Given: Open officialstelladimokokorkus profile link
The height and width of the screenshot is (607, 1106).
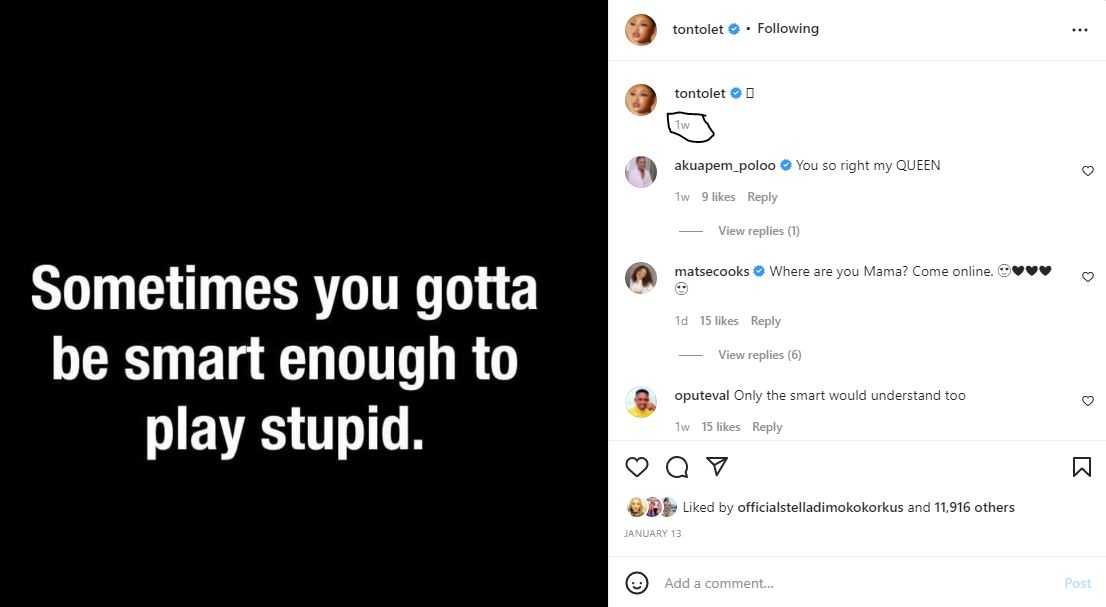Looking at the screenshot, I should [x=820, y=507].
